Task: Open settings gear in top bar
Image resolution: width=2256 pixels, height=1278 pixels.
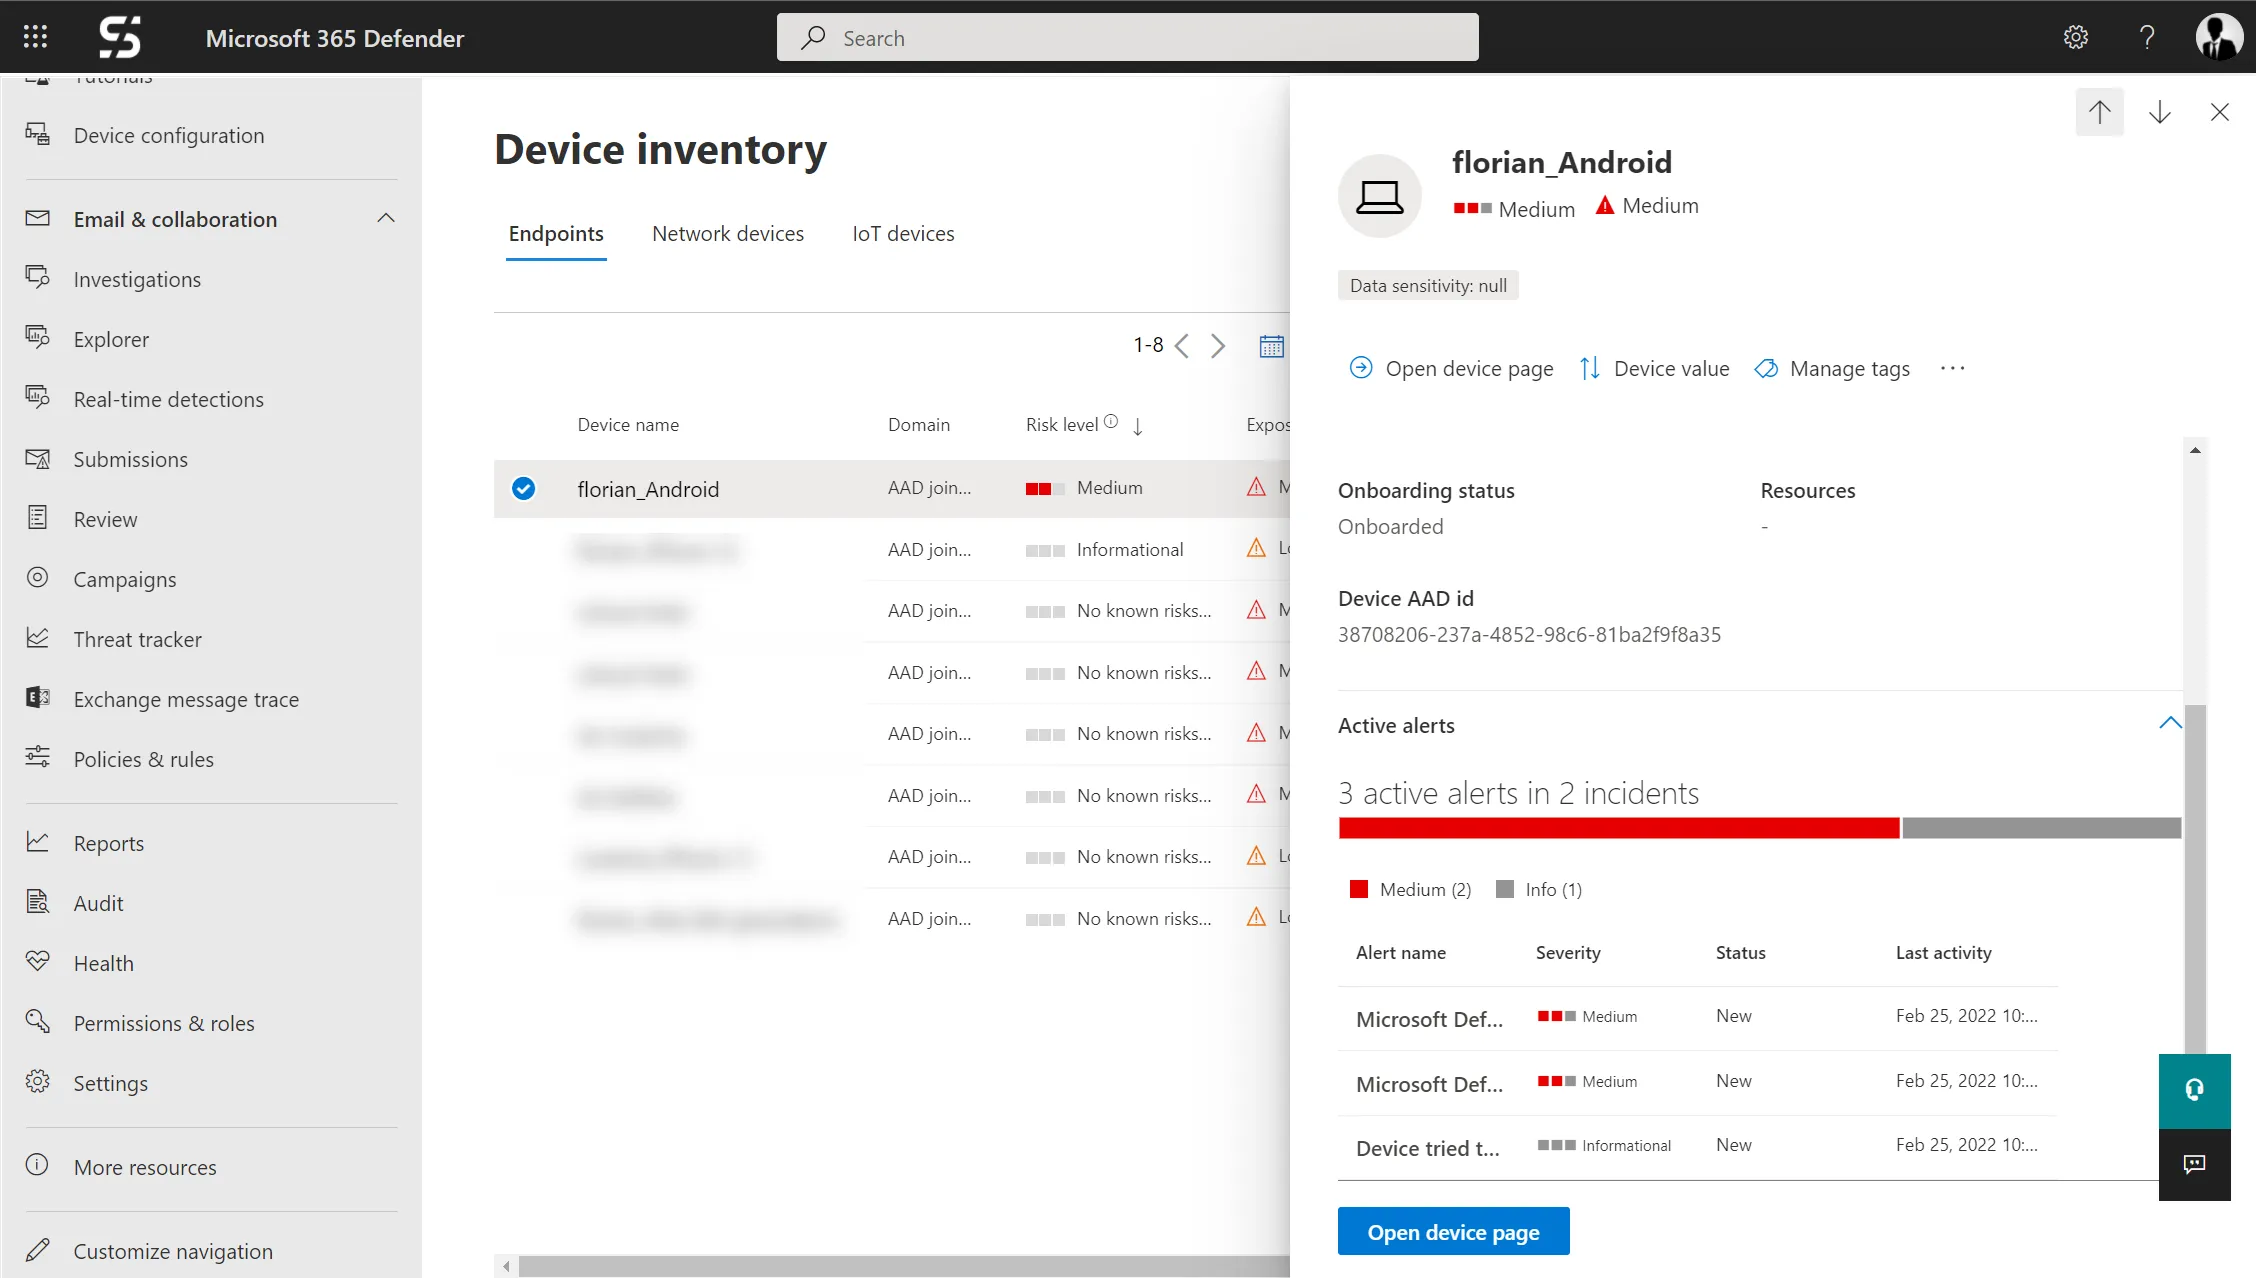Action: (x=2076, y=37)
